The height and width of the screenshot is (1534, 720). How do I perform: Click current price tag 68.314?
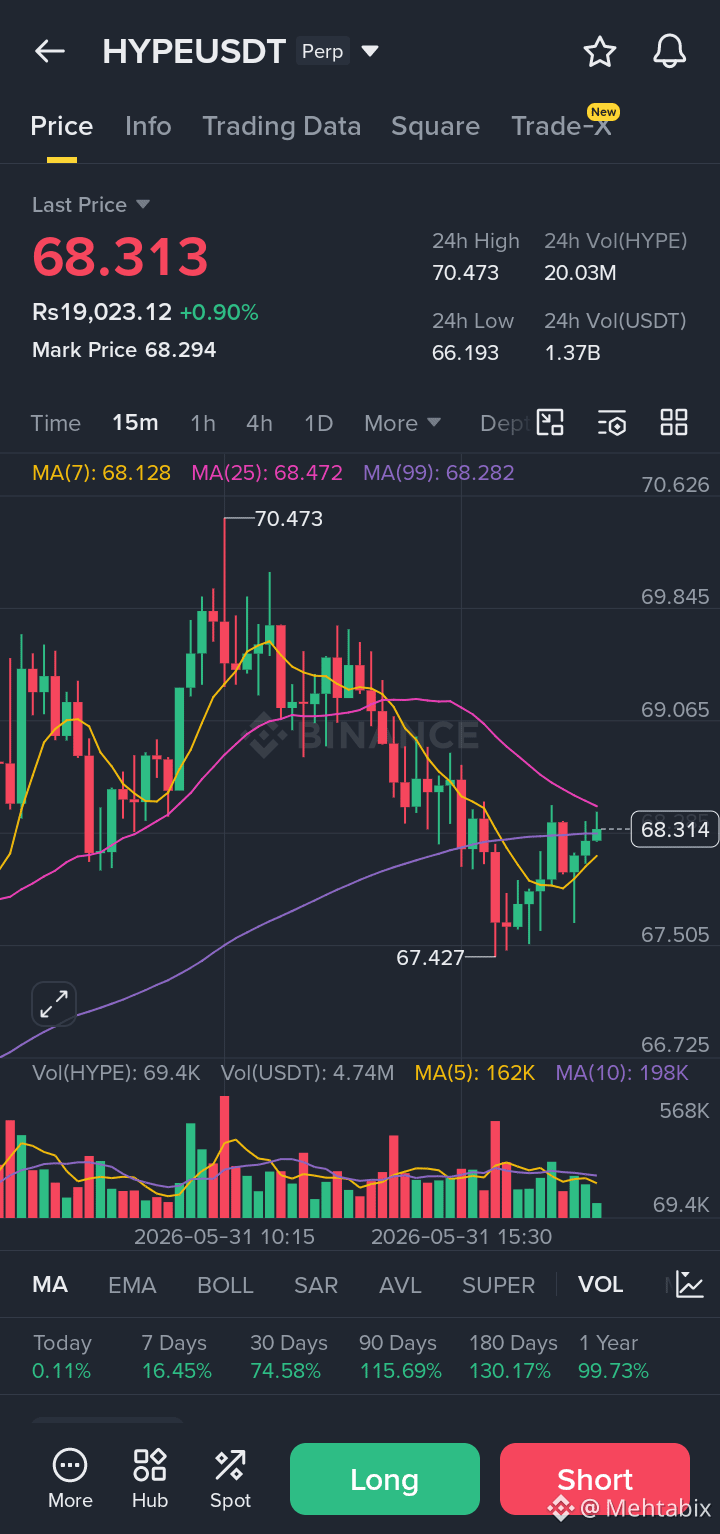(x=675, y=829)
